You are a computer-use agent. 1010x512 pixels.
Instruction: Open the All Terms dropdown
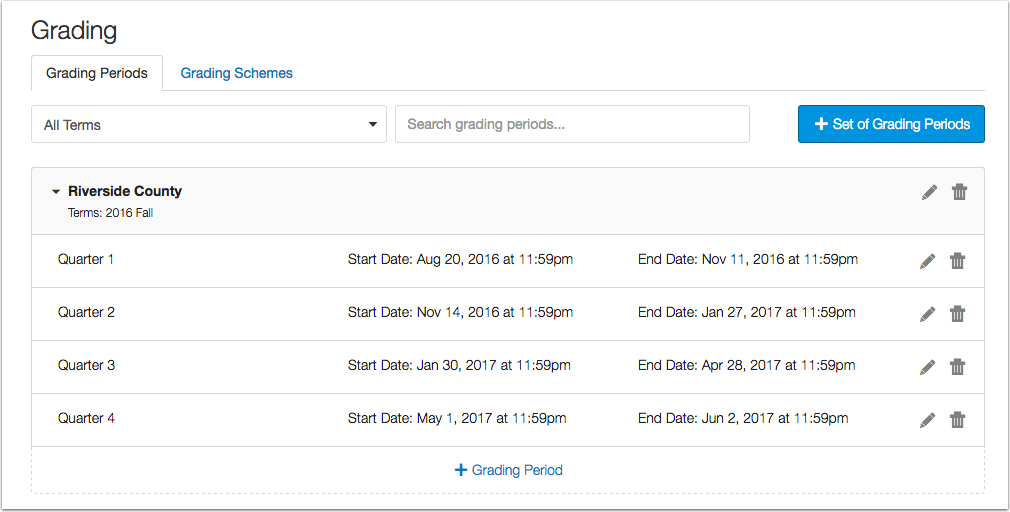coord(209,125)
